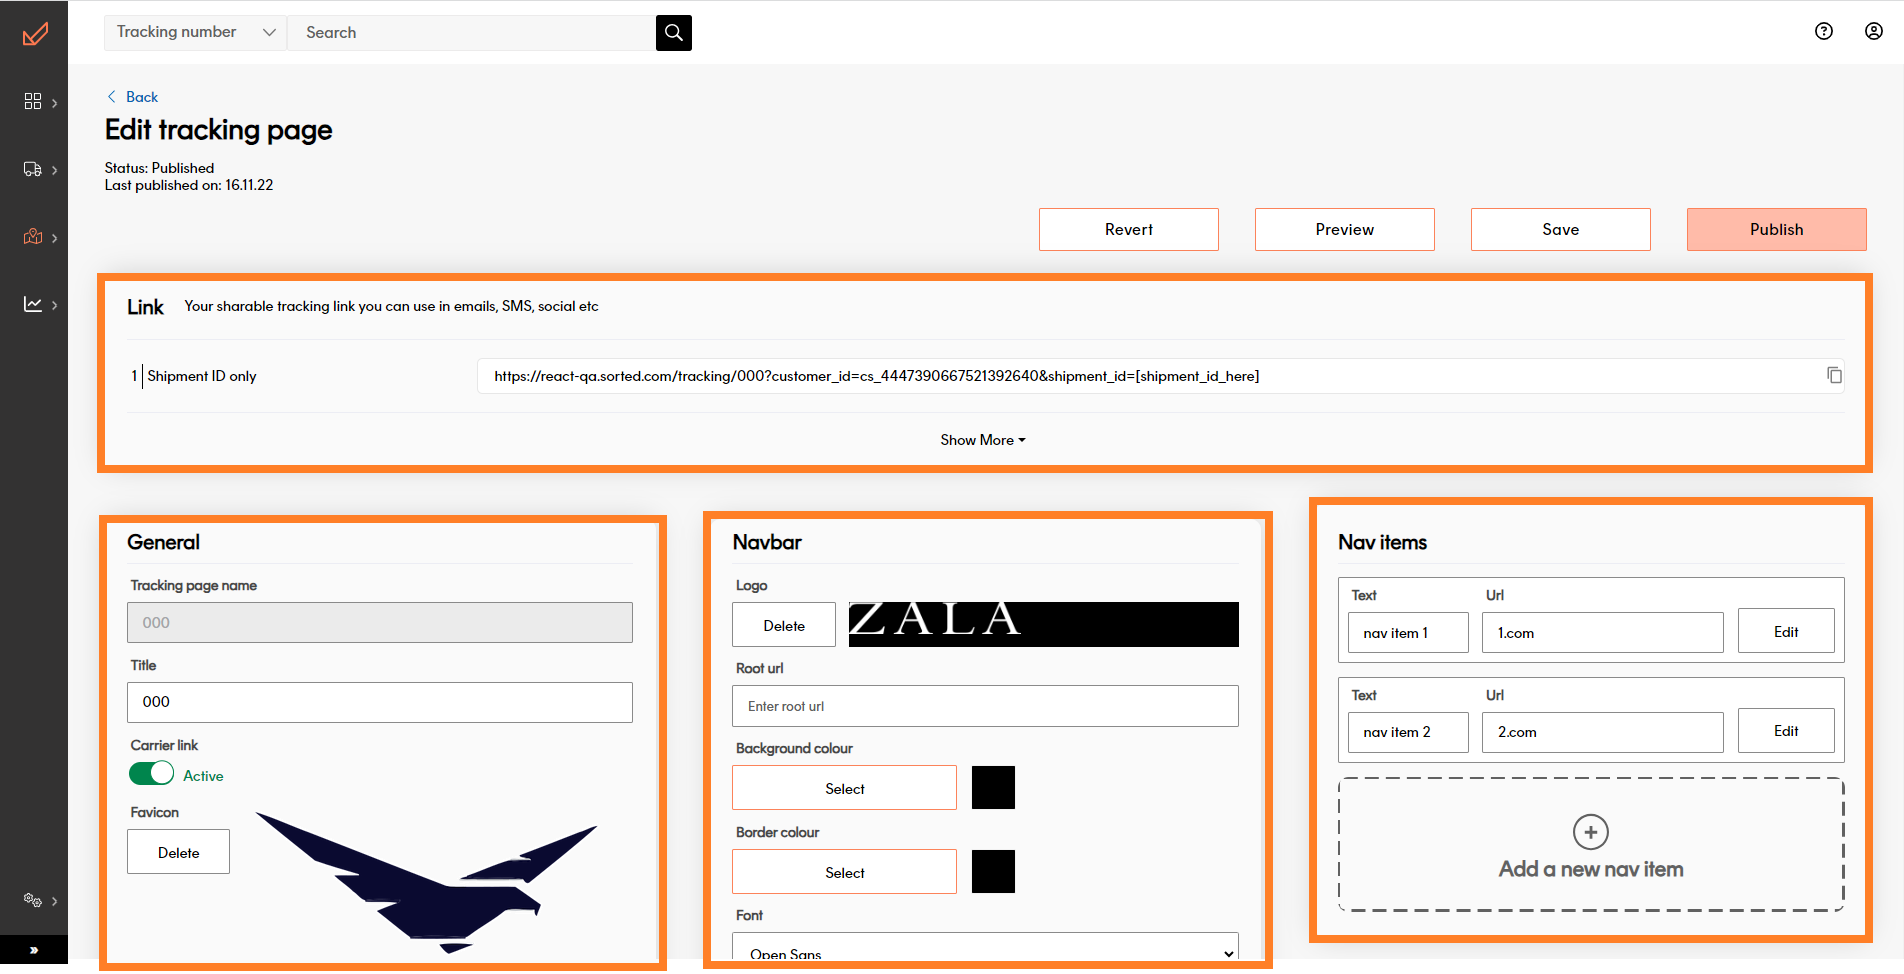Copy the shareable tracking link using the copy icon

1835,375
